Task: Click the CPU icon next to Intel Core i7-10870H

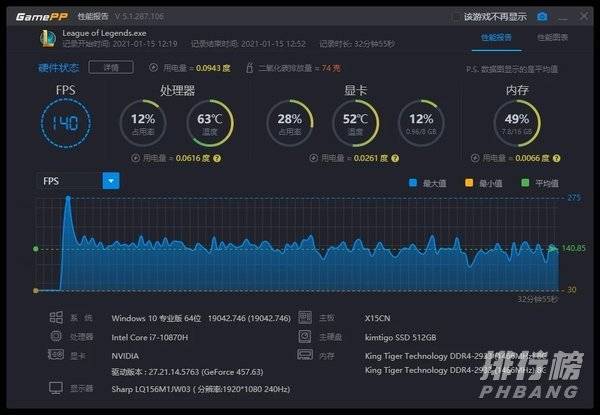Action: pyautogui.click(x=56, y=336)
